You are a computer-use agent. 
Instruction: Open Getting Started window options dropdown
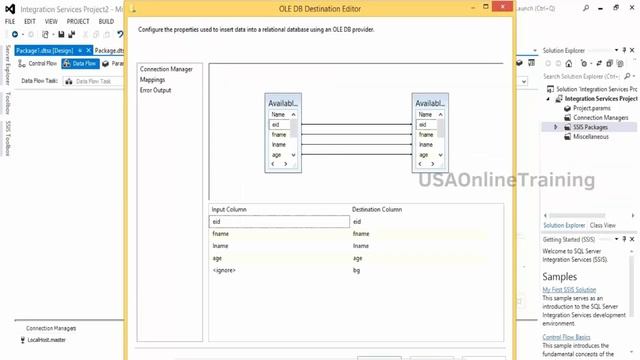click(x=616, y=239)
